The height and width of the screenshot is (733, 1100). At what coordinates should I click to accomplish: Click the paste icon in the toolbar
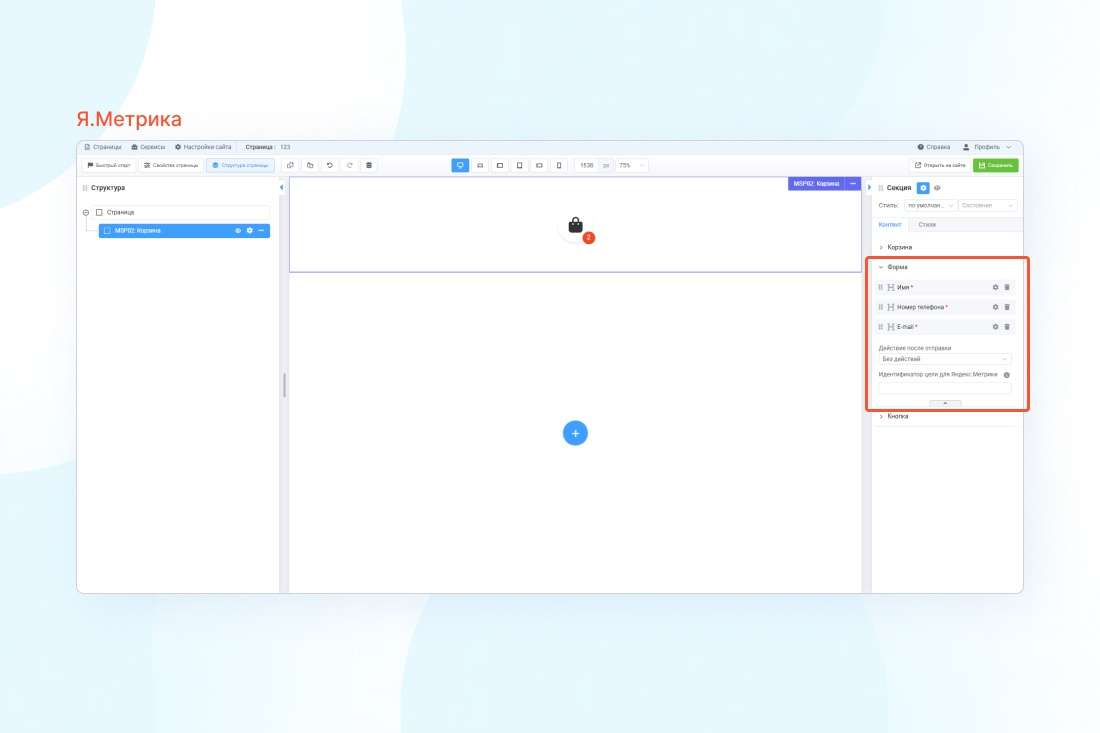point(310,166)
